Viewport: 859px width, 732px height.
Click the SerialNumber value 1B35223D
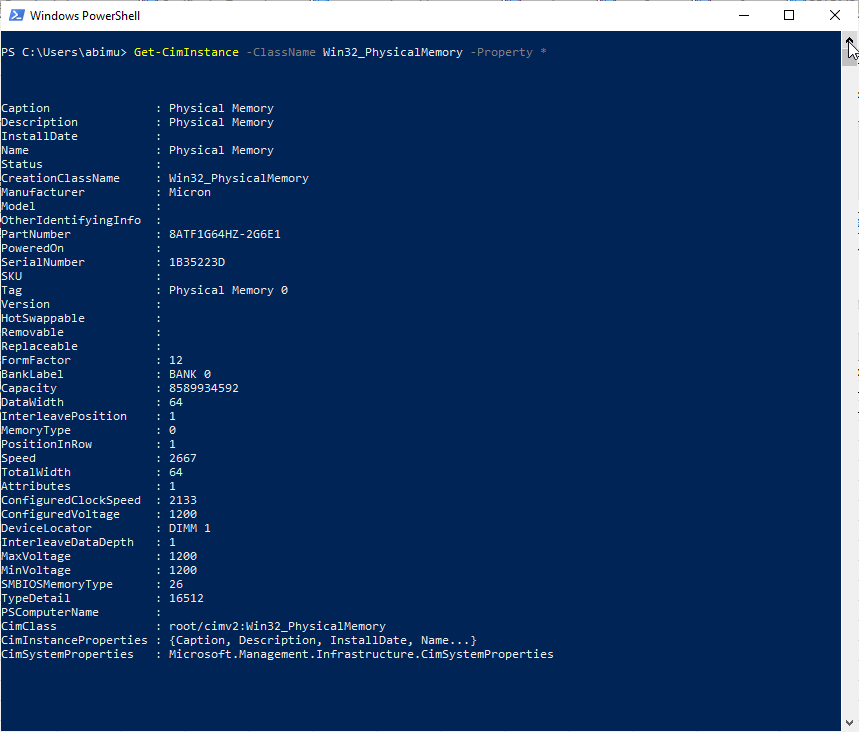coord(196,262)
